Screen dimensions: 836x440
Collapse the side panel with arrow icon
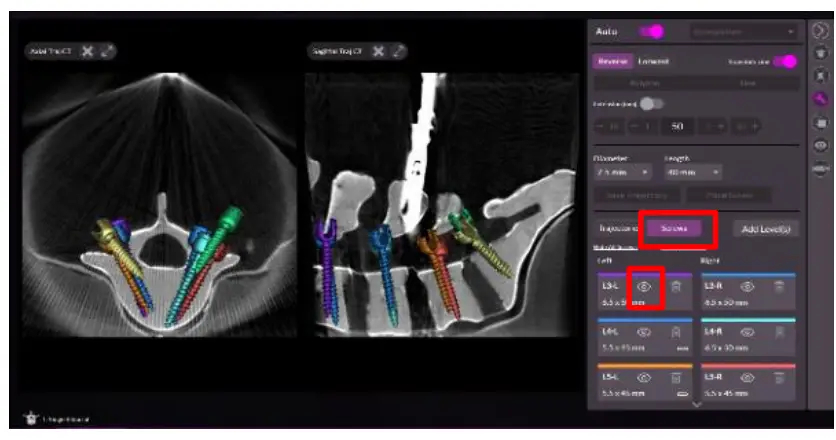pos(821,31)
